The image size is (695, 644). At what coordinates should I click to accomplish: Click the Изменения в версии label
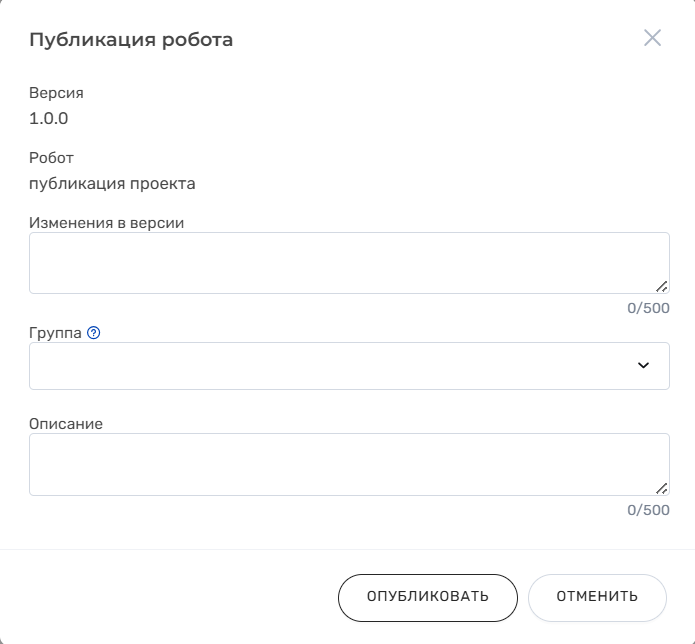106,223
